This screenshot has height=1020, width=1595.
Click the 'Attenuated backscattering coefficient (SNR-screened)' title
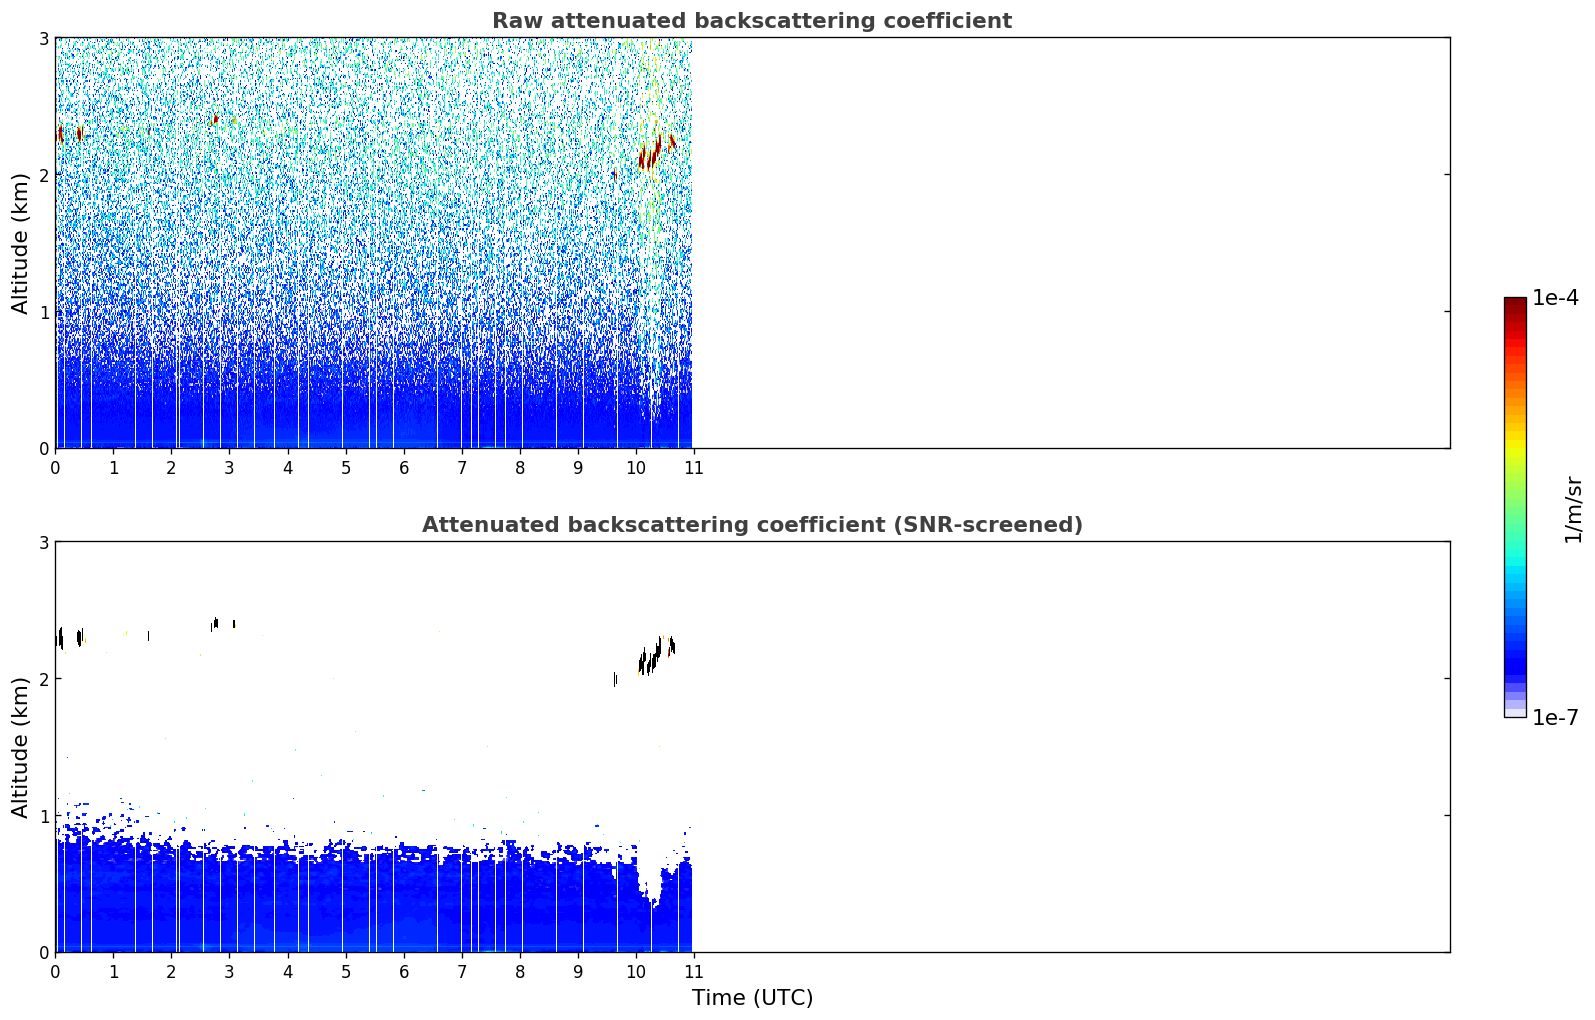click(751, 525)
